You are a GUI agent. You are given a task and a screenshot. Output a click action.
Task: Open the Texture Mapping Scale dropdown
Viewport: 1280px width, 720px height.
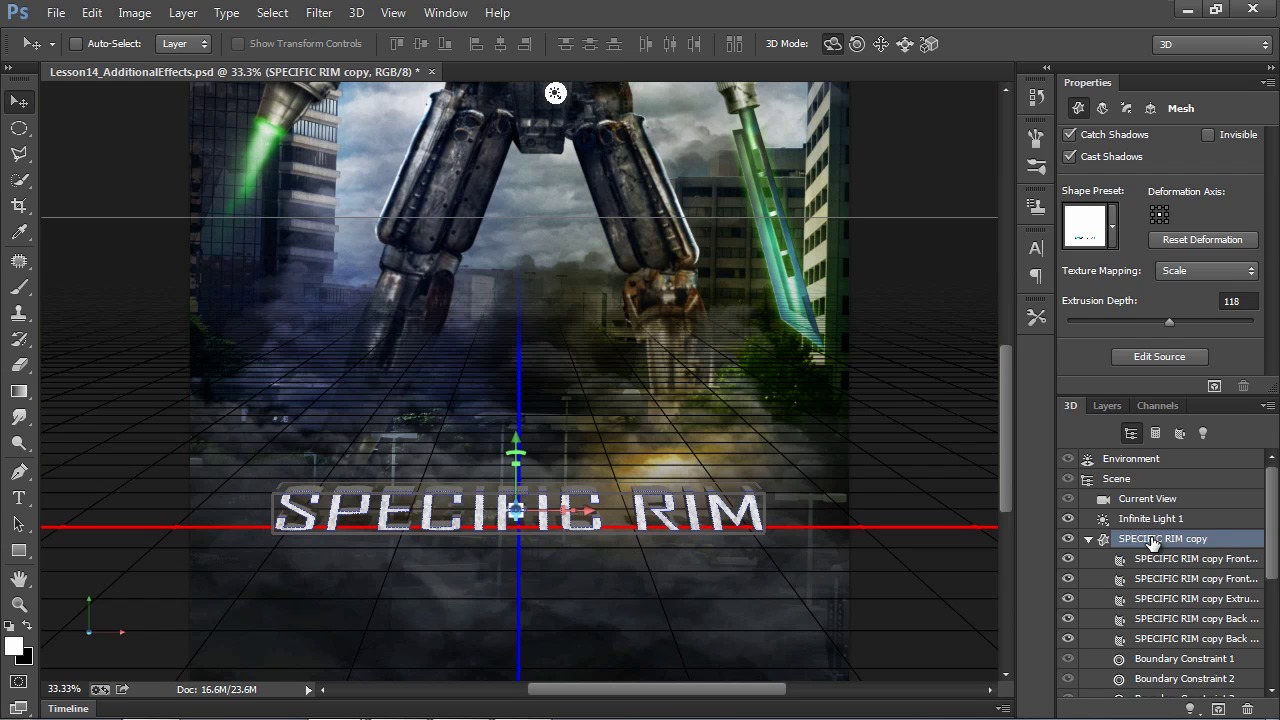[1207, 271]
